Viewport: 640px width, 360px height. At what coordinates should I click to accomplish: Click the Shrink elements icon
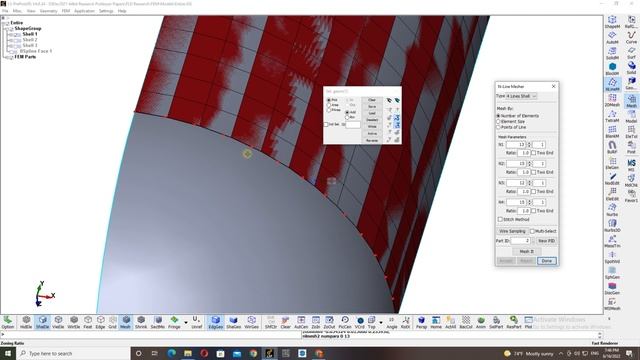click(x=141, y=322)
